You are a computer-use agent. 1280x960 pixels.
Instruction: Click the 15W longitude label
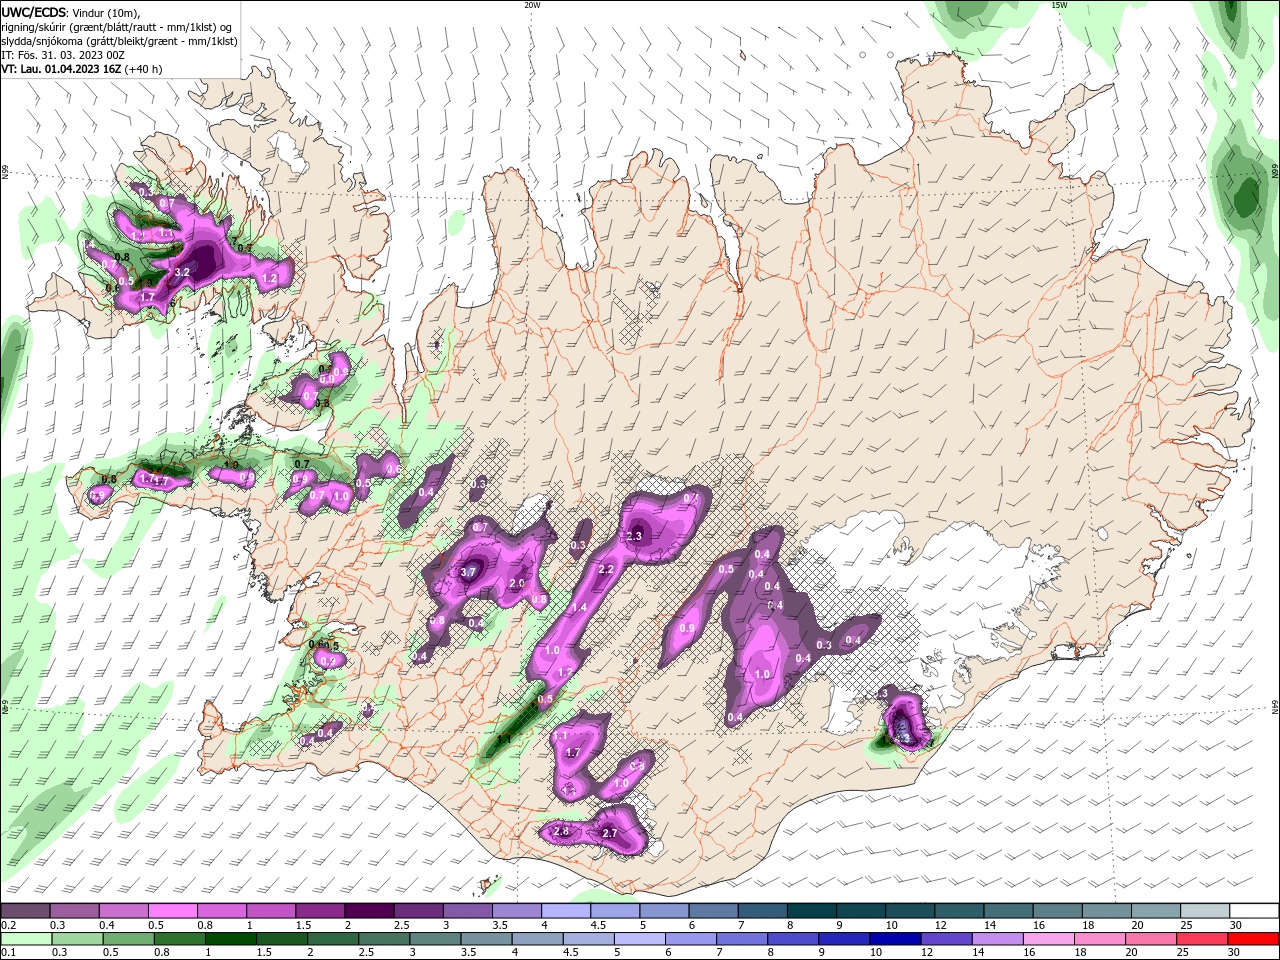[x=1059, y=5]
